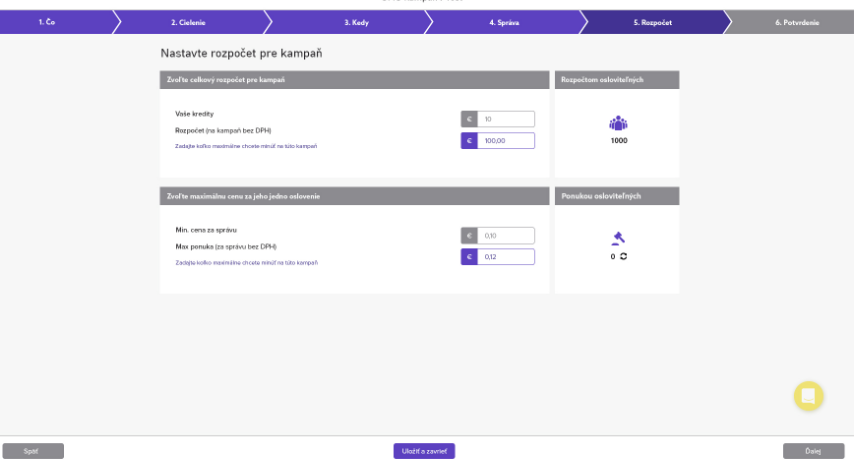Go to step 1. Čo
Image resolution: width=854 pixels, height=470 pixels.
pos(57,22)
